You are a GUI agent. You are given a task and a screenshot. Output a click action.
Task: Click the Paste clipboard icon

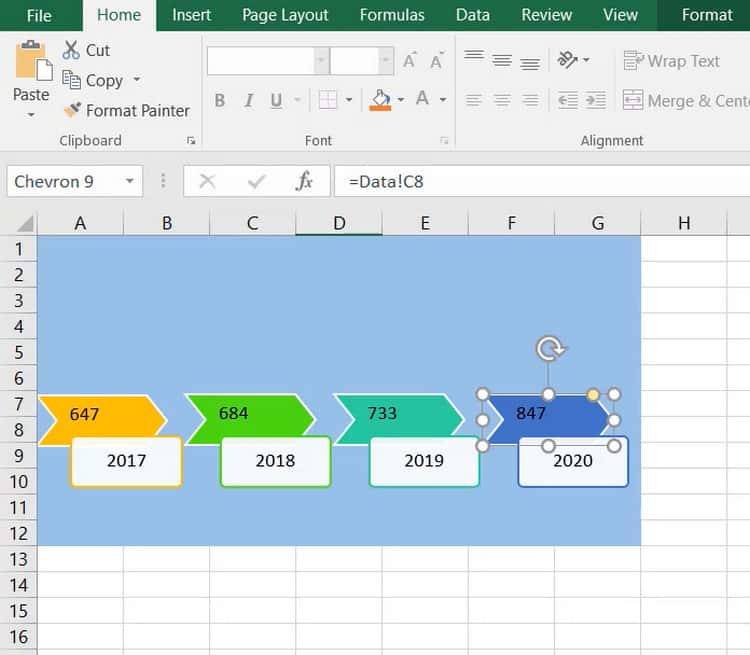(x=33, y=60)
